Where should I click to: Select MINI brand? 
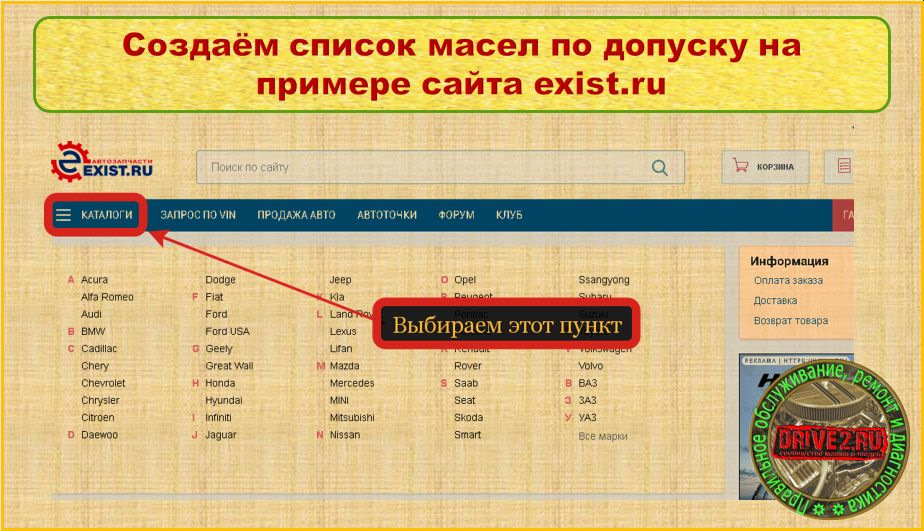click(339, 400)
